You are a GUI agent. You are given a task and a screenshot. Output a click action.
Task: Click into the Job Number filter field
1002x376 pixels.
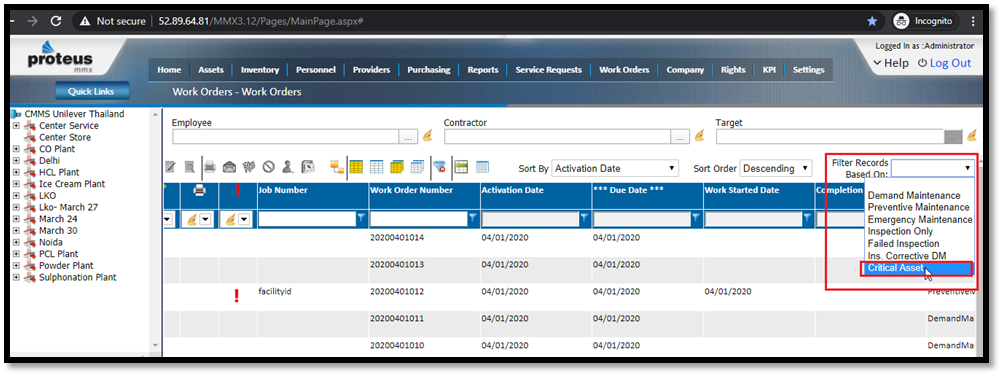307,219
